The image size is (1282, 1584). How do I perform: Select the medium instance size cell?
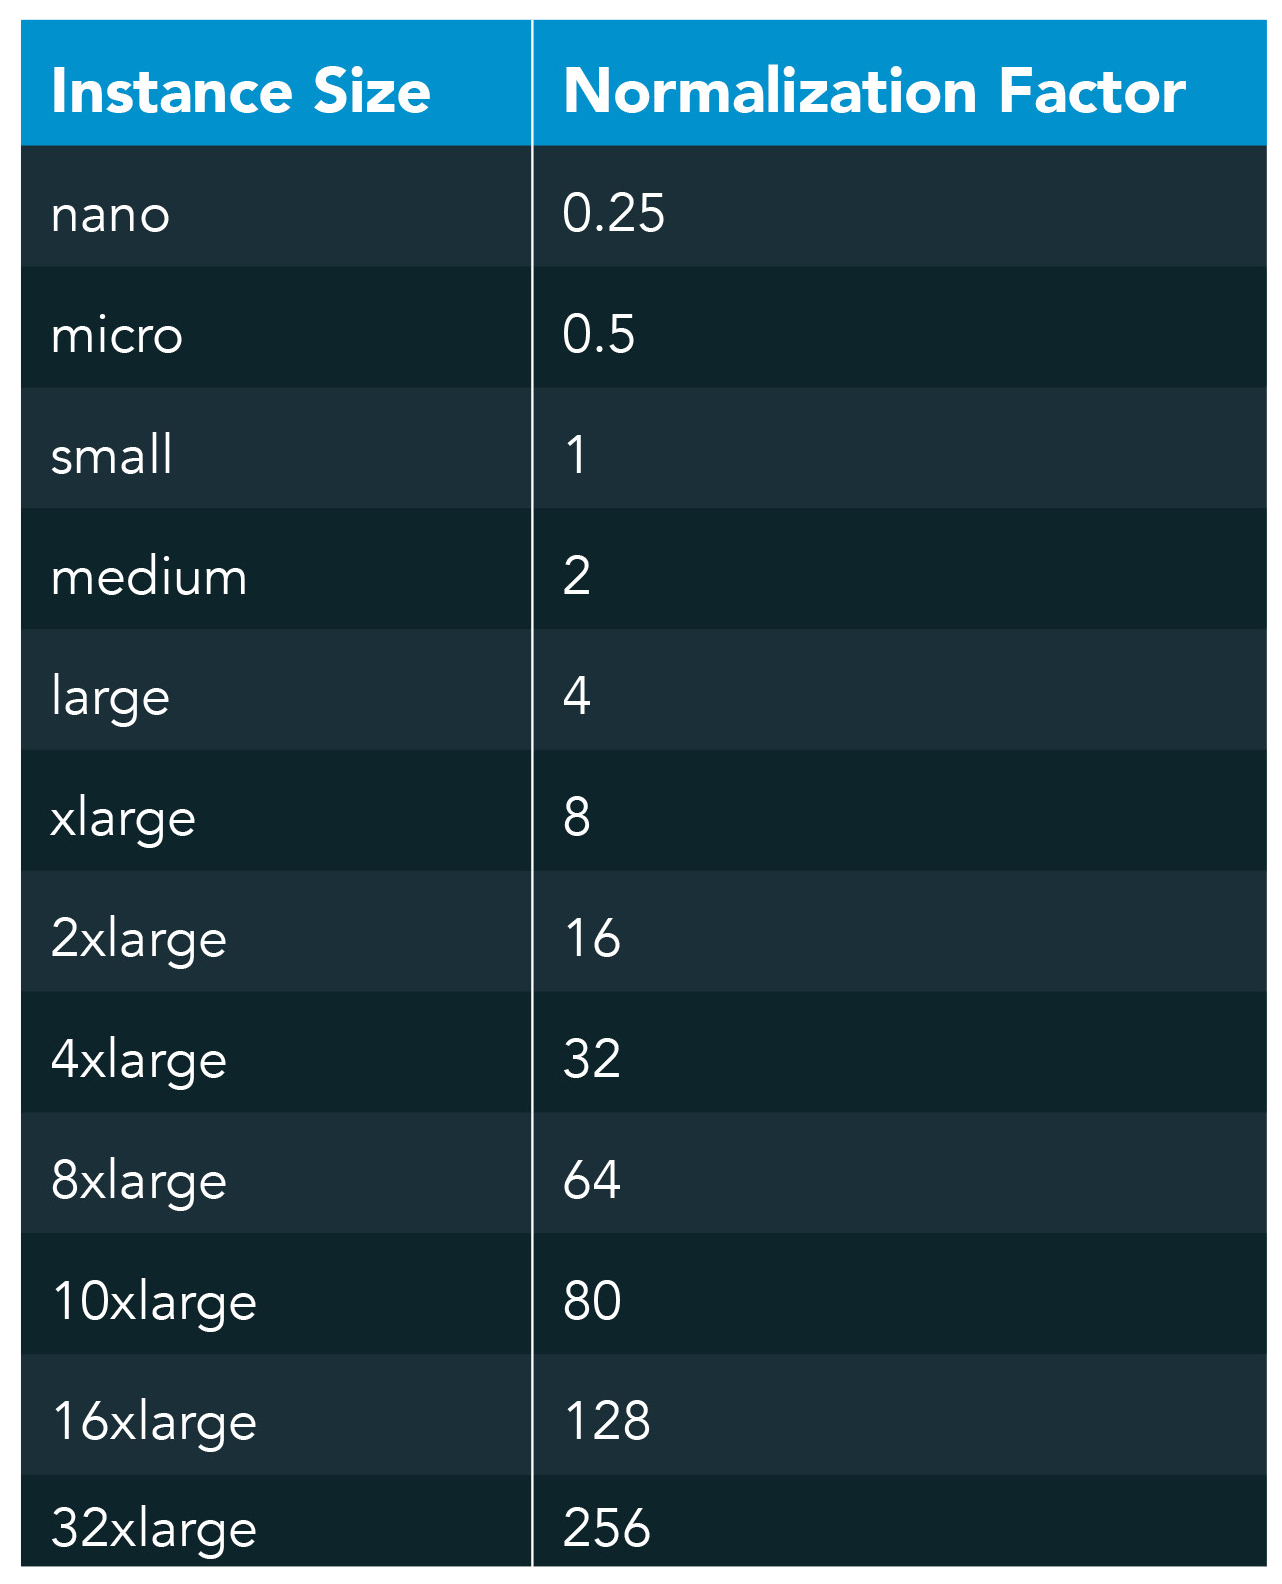(149, 577)
